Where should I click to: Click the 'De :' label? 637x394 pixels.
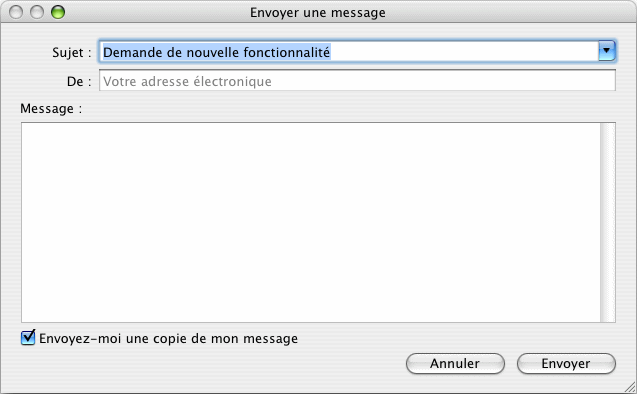pos(79,82)
